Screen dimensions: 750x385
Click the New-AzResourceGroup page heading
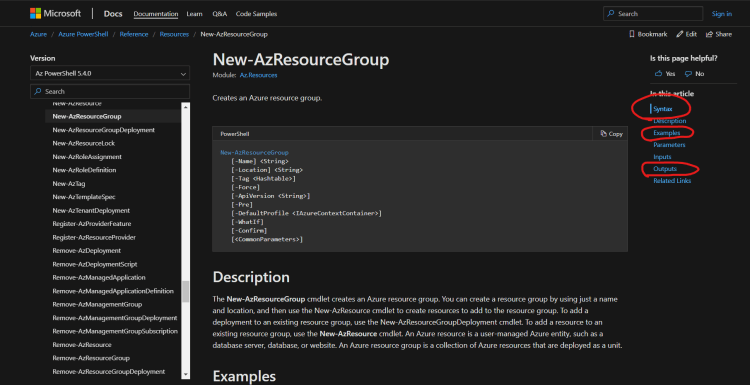(x=301, y=60)
